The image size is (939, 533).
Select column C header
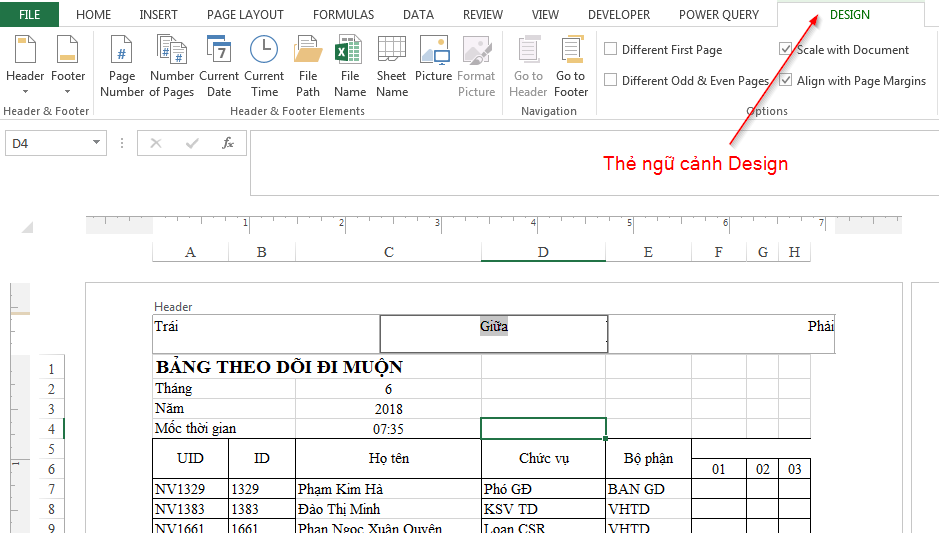389,252
